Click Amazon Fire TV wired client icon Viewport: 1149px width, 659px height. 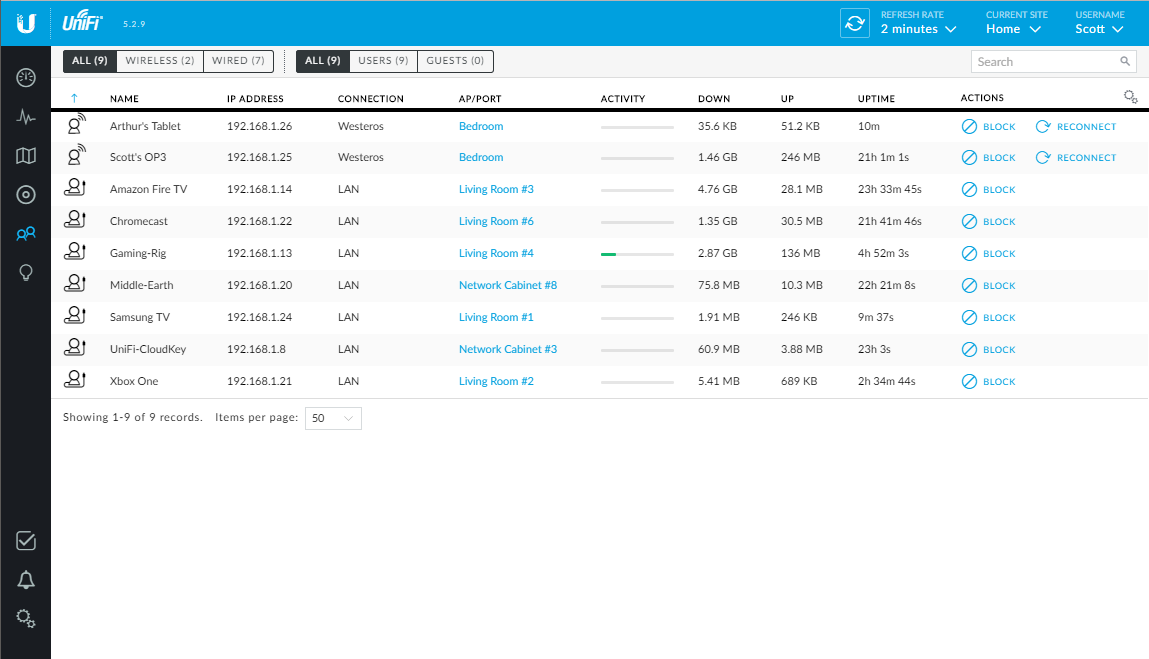75,188
